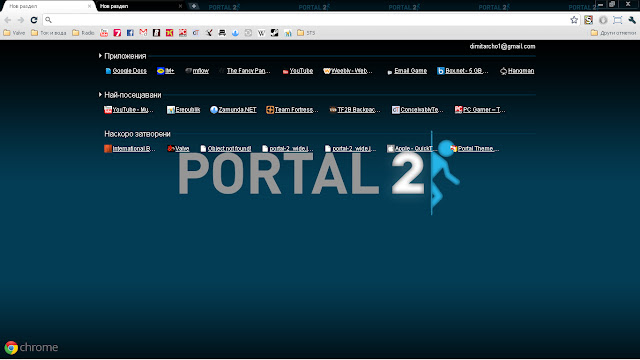Viewport: 640px width, 360px height.
Task: Collapse the Най-посещавани section
Action: 100,95
